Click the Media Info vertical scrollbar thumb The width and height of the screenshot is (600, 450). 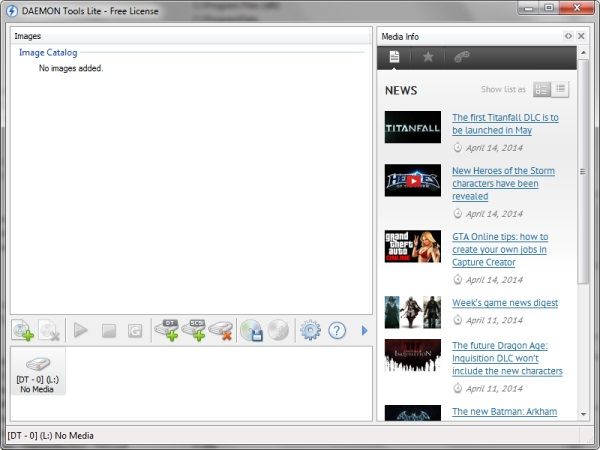pos(583,171)
